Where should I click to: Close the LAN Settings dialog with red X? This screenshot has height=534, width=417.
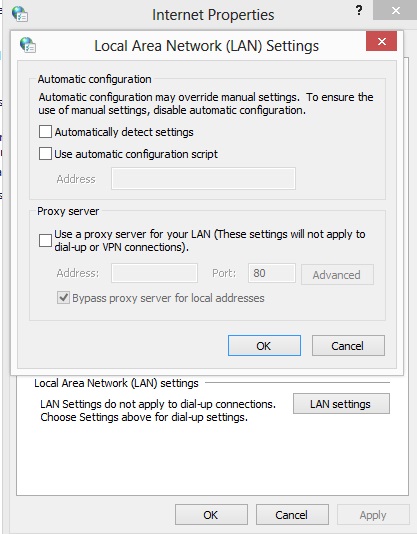coord(381,41)
